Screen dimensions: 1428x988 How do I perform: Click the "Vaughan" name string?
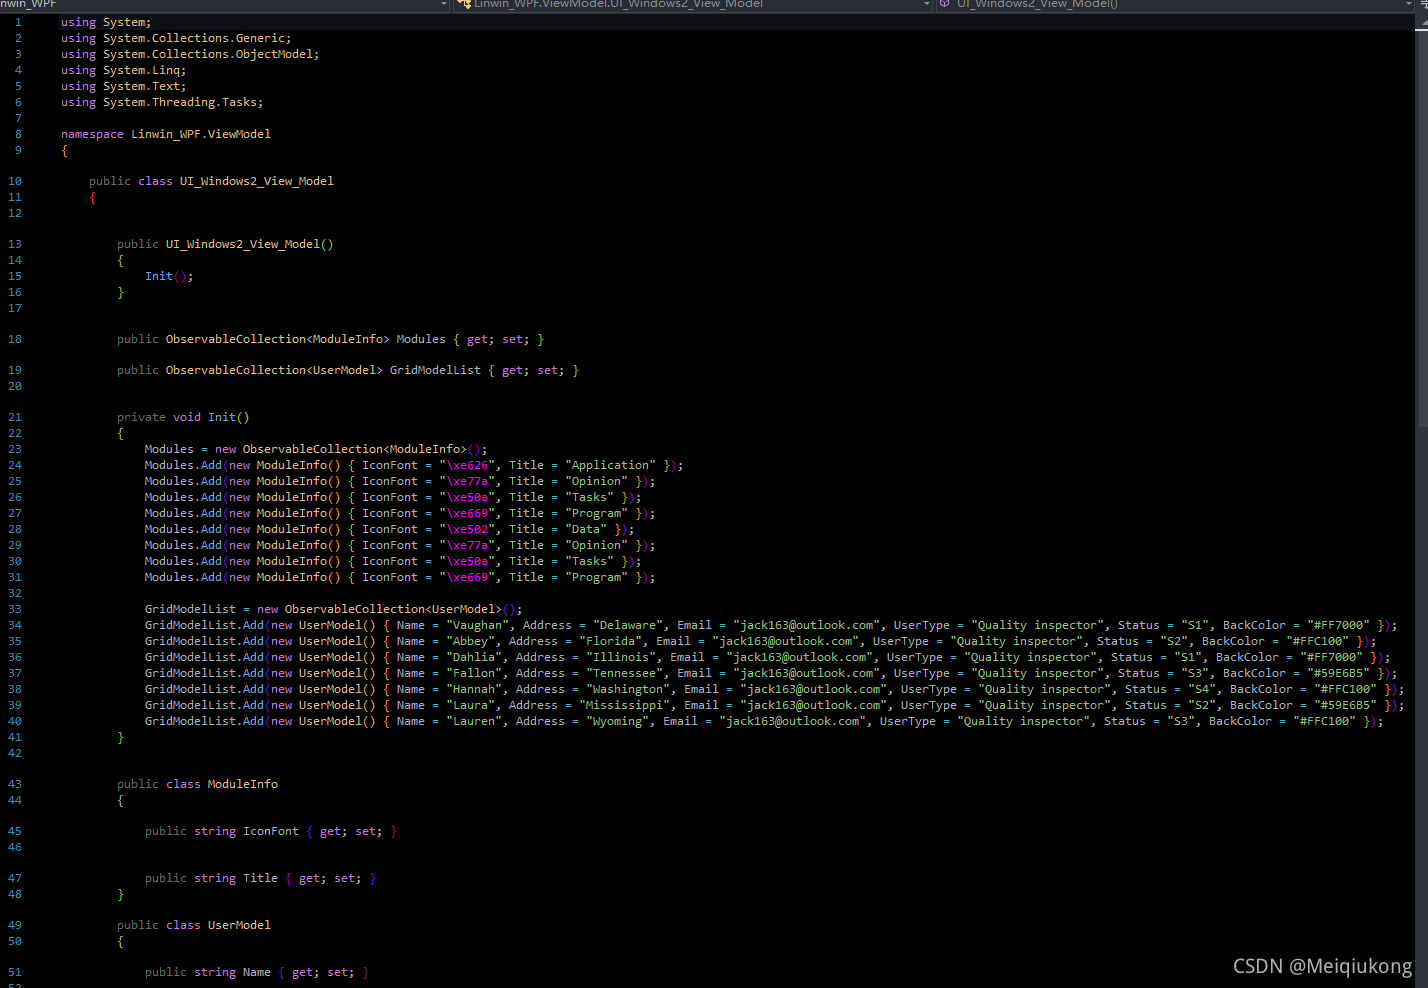[475, 625]
